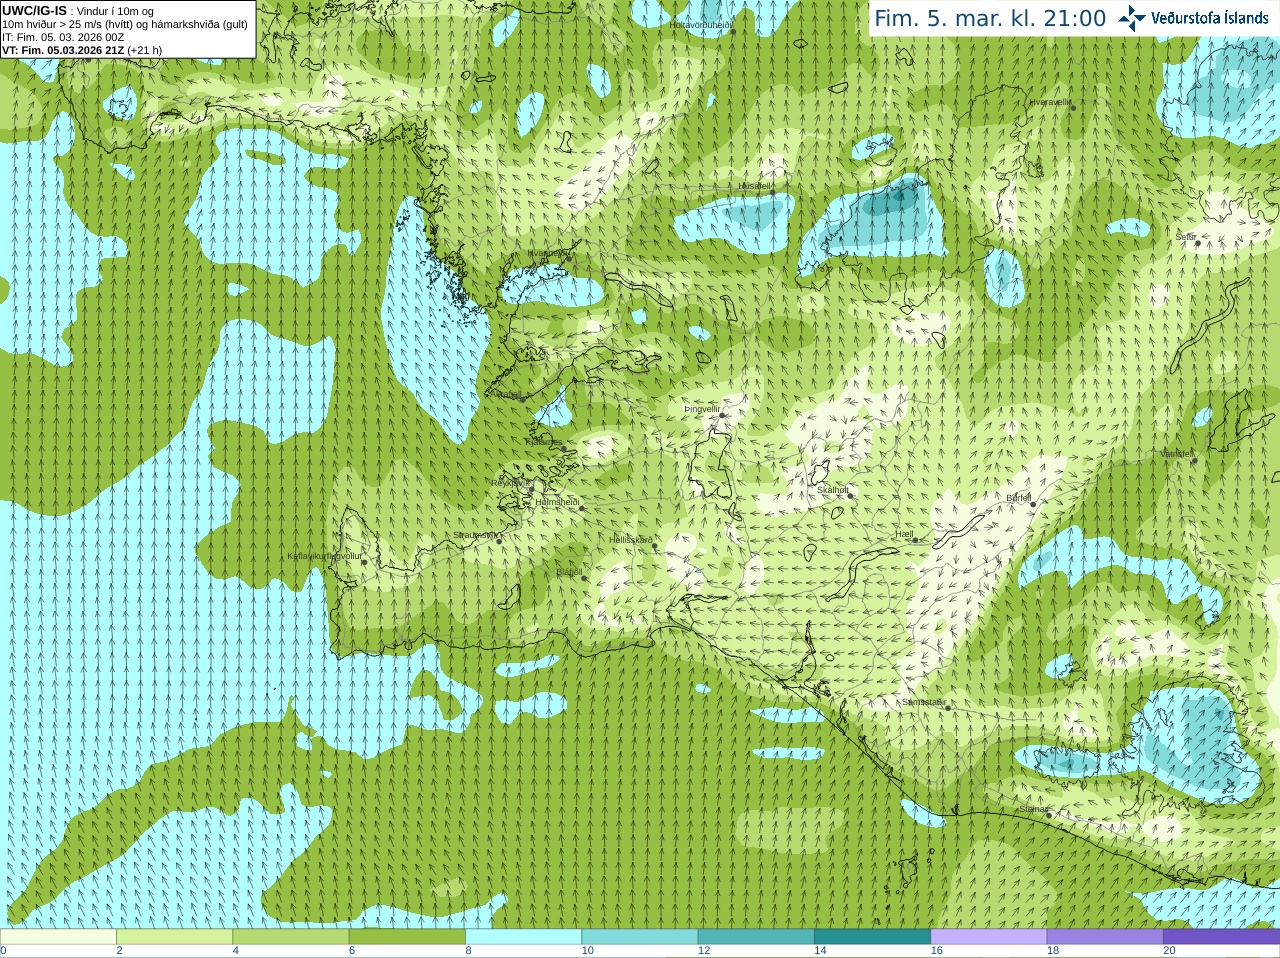The image size is (1280, 958).
Task: Click the Hólmsheiði station dot marker
Action: [581, 508]
